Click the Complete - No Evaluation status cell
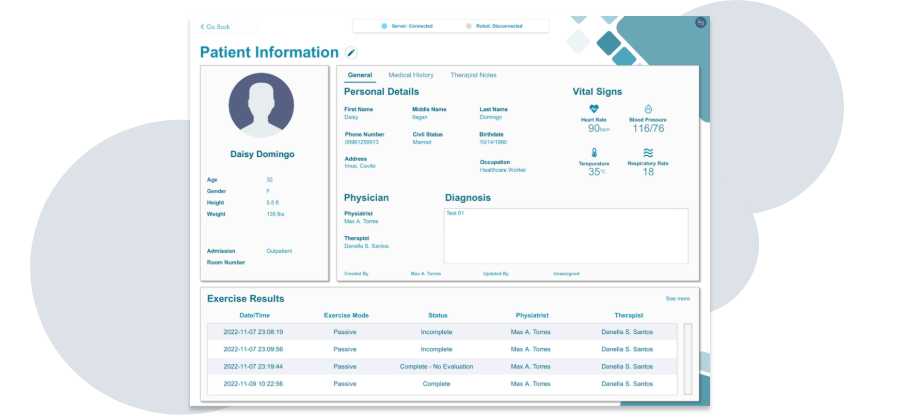 click(x=436, y=366)
